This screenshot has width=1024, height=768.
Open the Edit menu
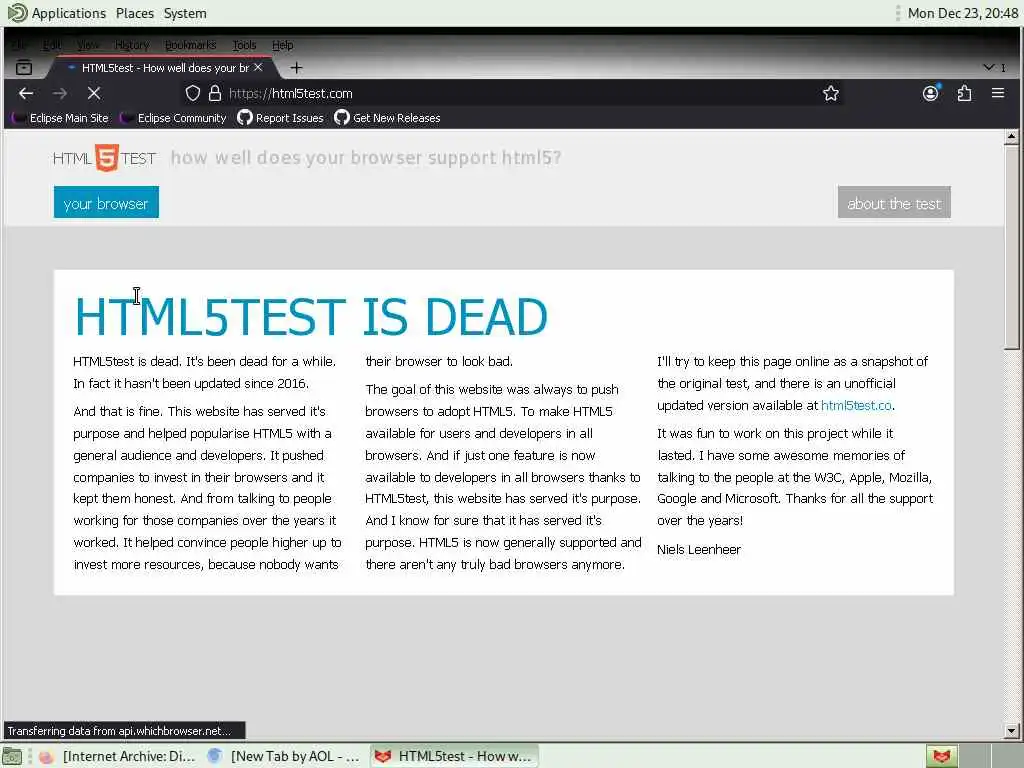(52, 45)
